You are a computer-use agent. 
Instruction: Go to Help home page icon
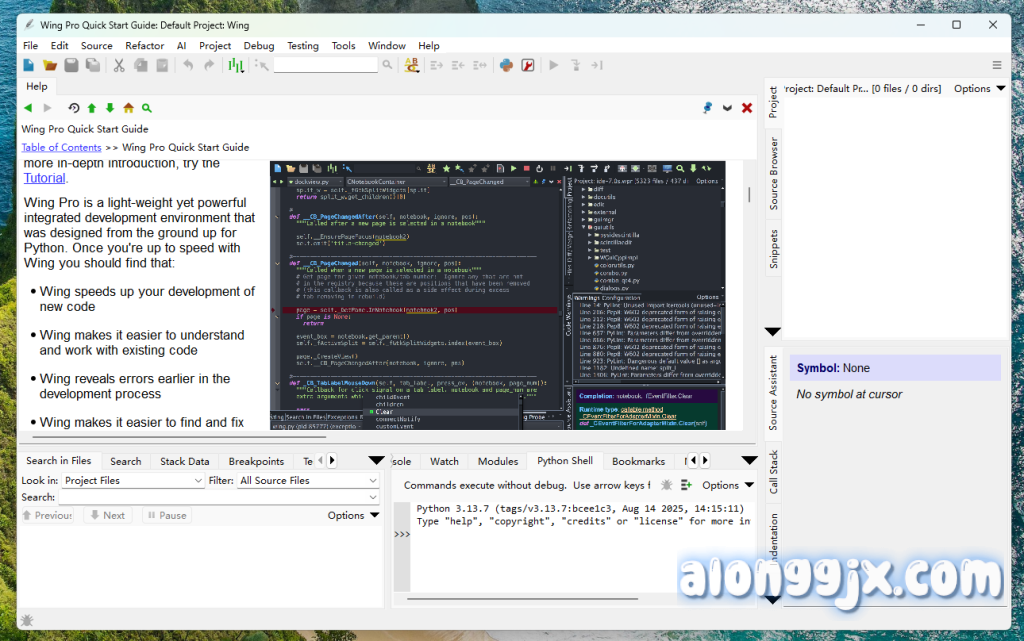[x=128, y=108]
